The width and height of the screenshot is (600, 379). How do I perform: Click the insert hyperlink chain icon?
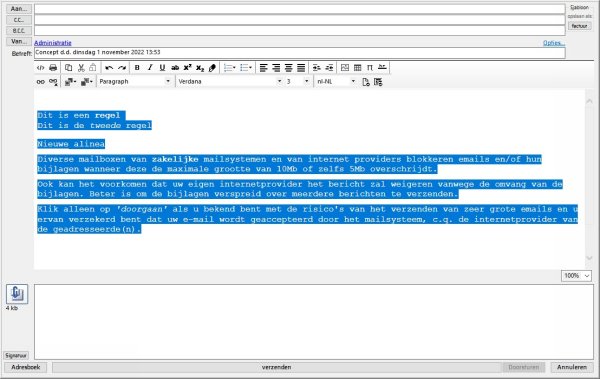[x=41, y=82]
